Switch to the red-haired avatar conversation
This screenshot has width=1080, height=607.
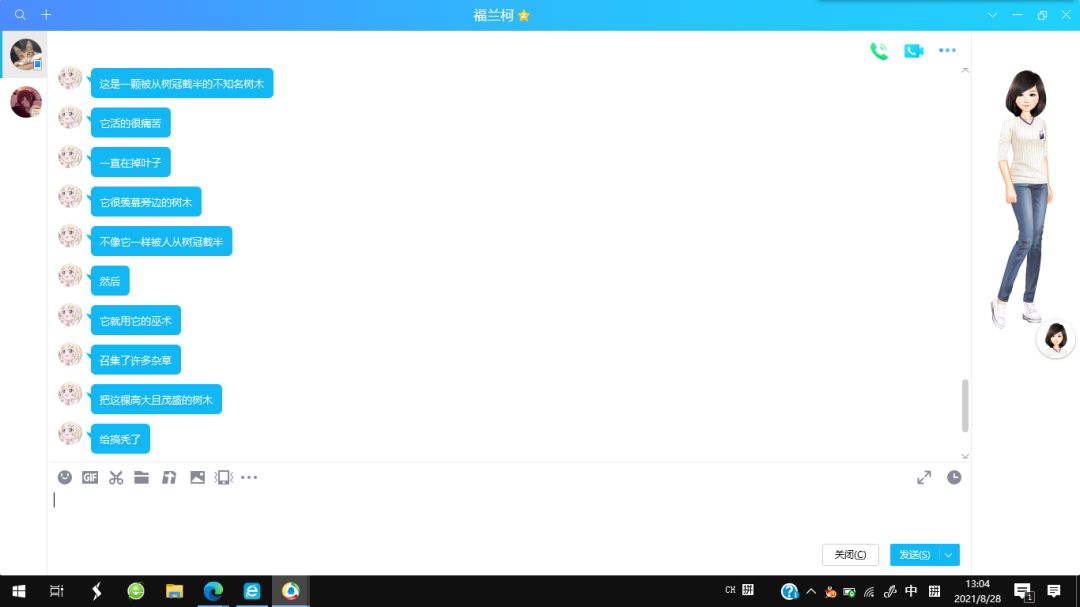[x=25, y=102]
